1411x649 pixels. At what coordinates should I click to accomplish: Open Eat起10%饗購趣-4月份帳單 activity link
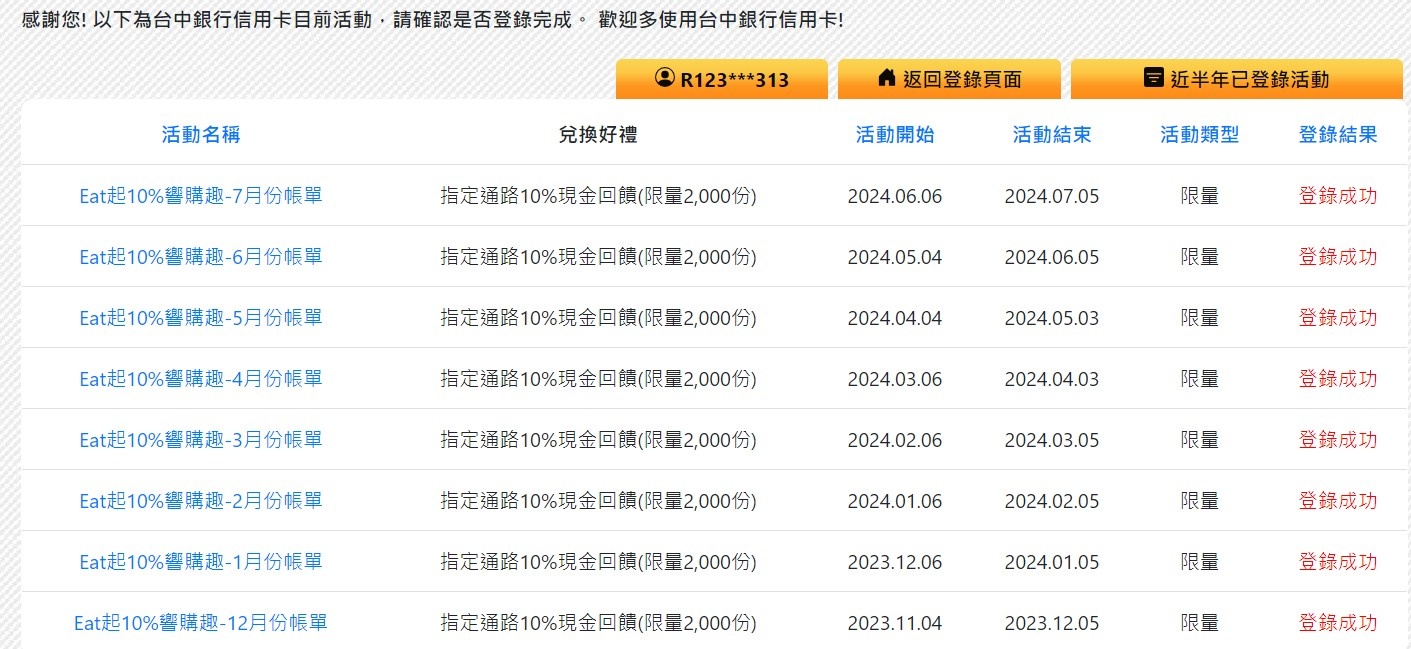pyautogui.click(x=201, y=379)
